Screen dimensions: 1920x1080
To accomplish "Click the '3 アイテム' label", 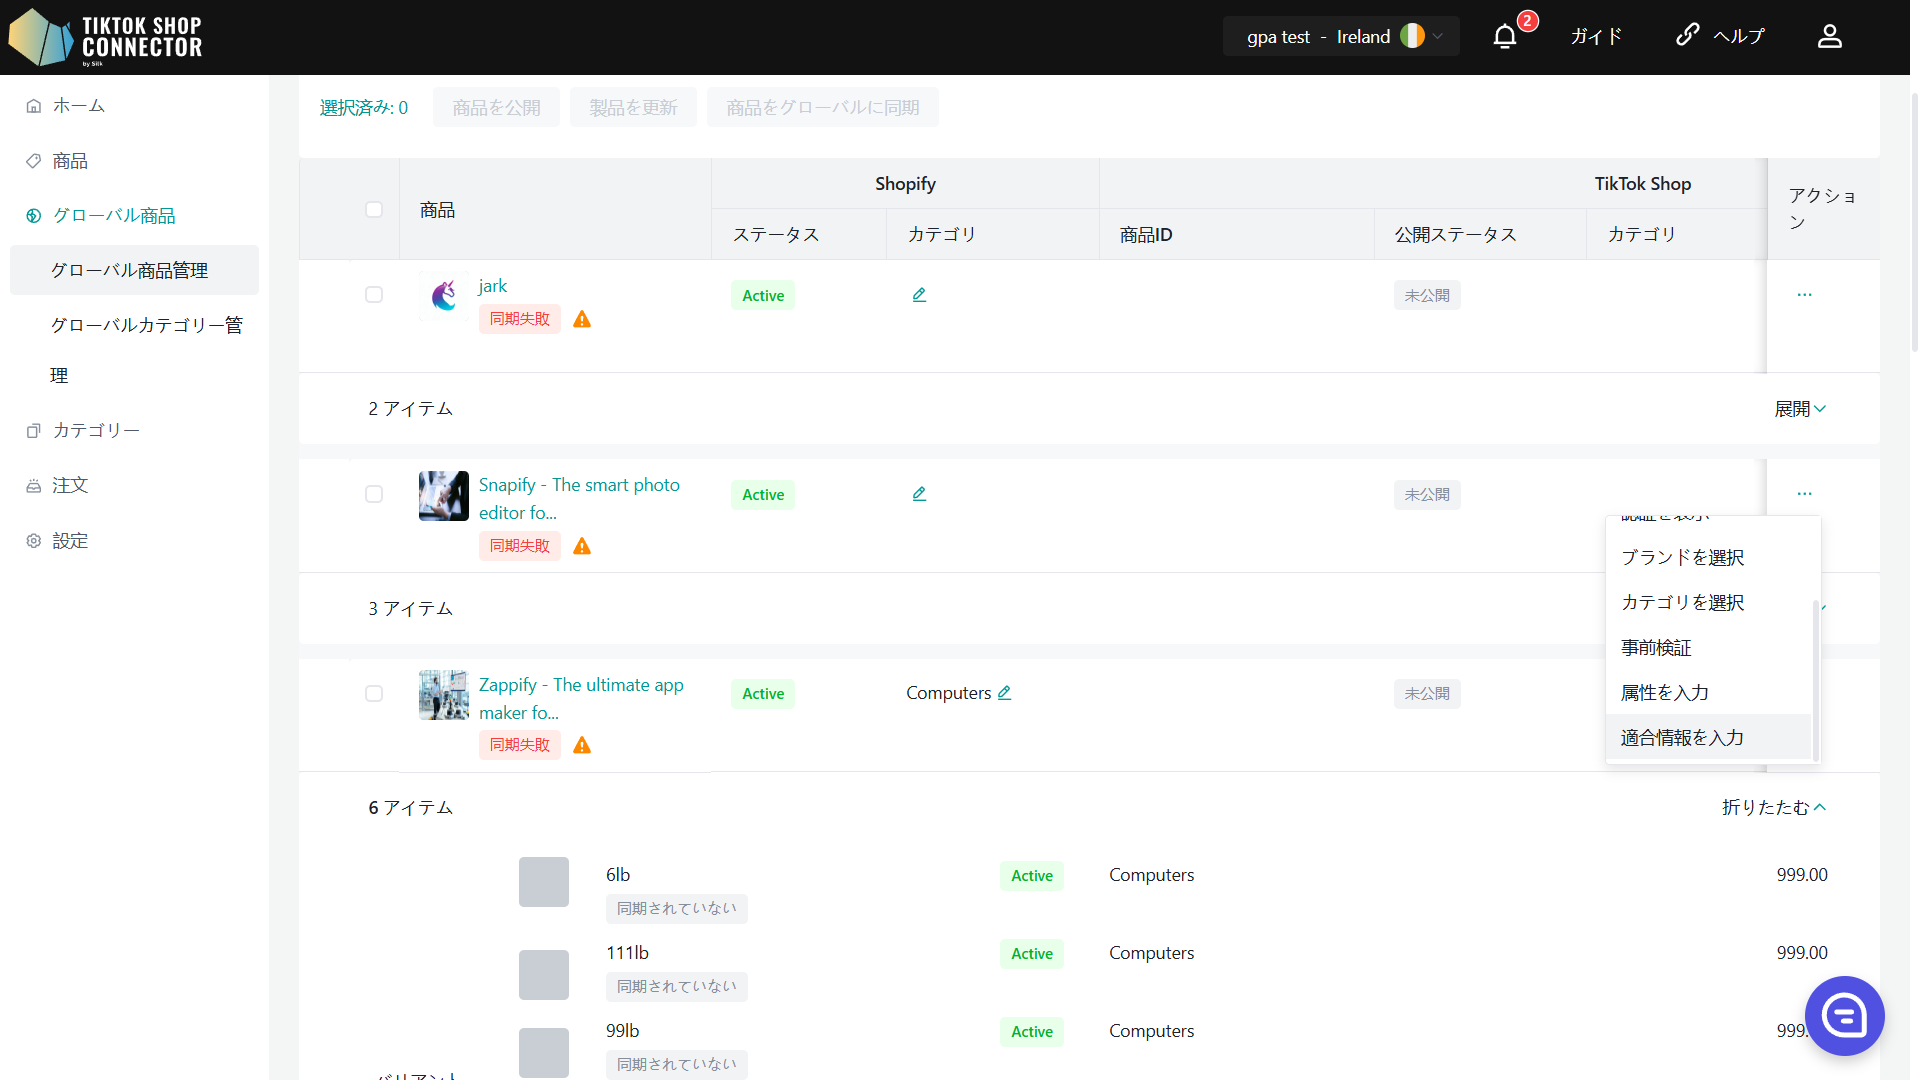I will coord(411,609).
